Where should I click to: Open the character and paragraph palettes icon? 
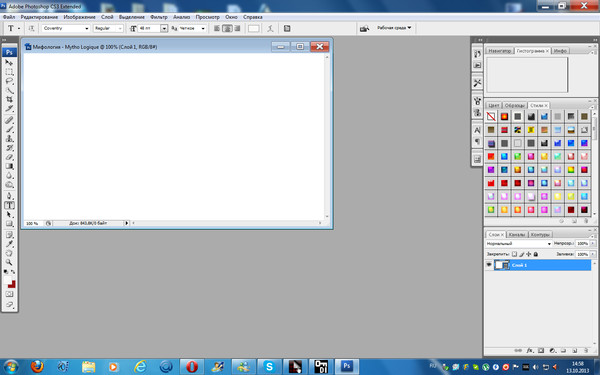(x=287, y=28)
